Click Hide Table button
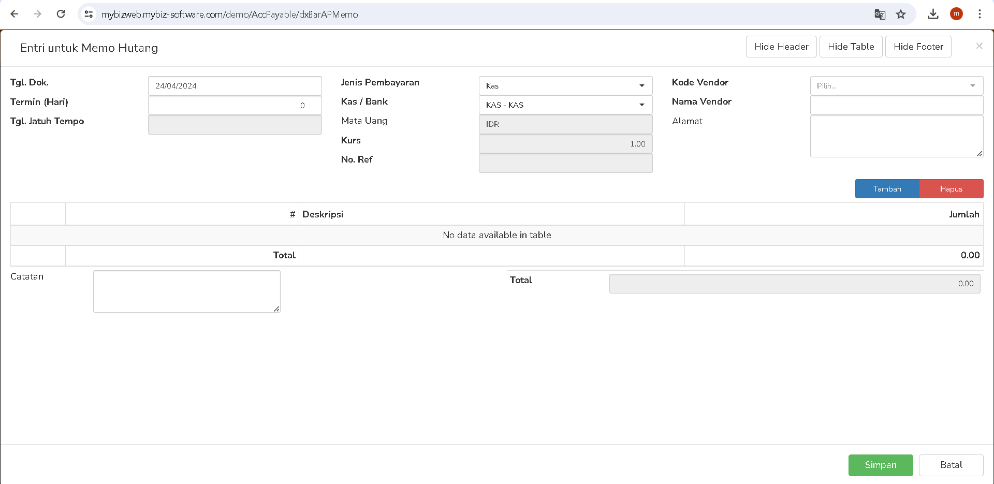The height and width of the screenshot is (484, 994). 851,46
